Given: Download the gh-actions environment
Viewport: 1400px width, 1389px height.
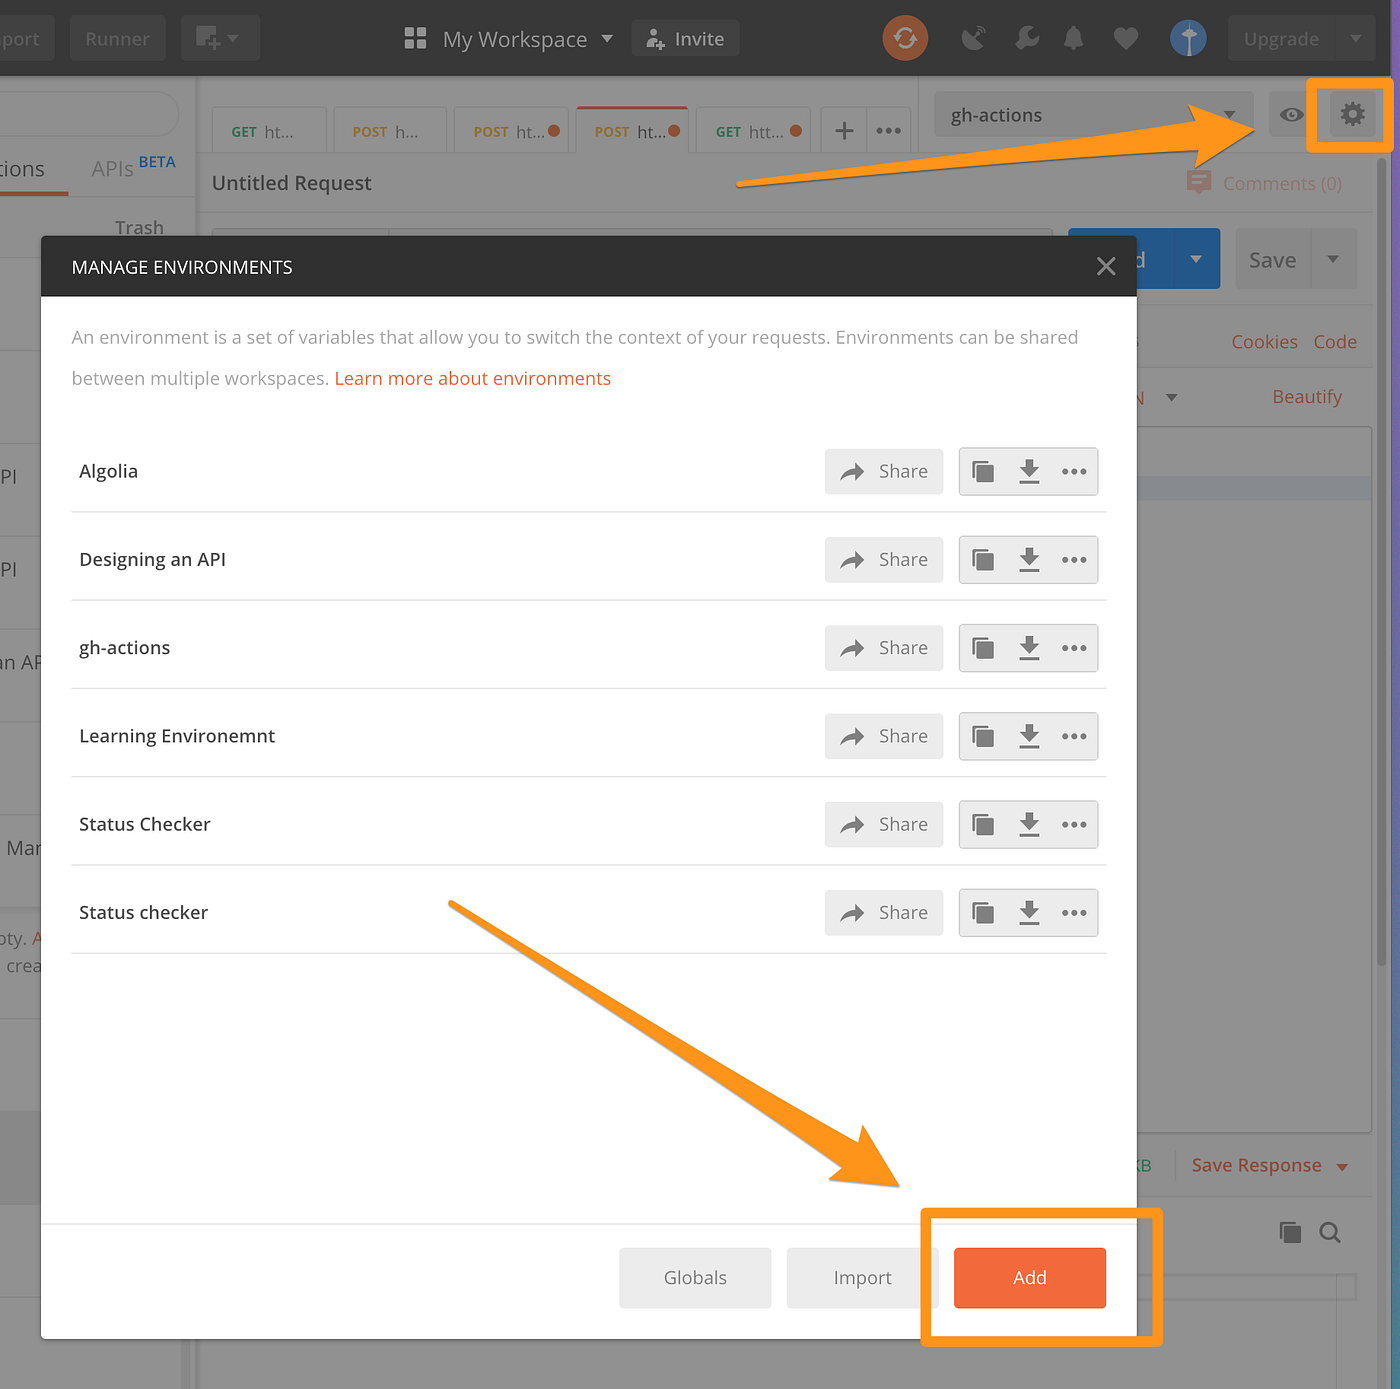Looking at the screenshot, I should (x=1029, y=648).
